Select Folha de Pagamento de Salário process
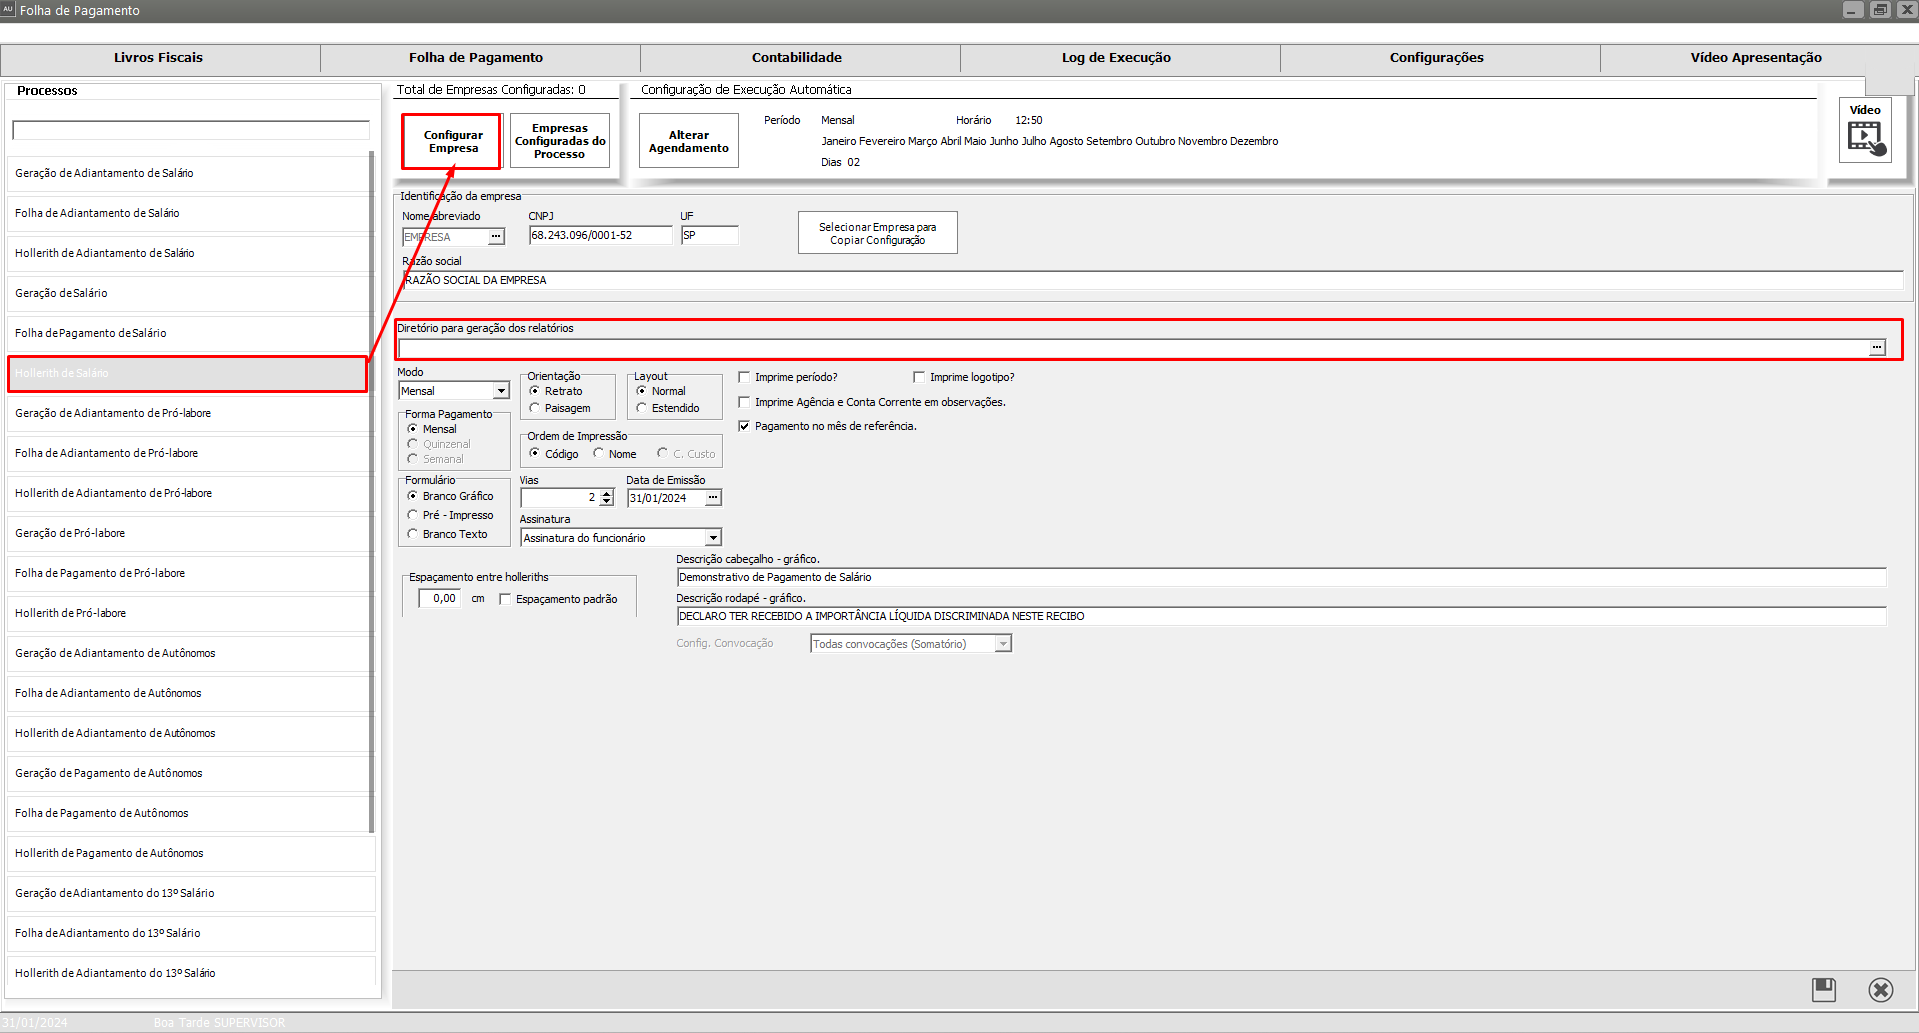 pos(190,333)
